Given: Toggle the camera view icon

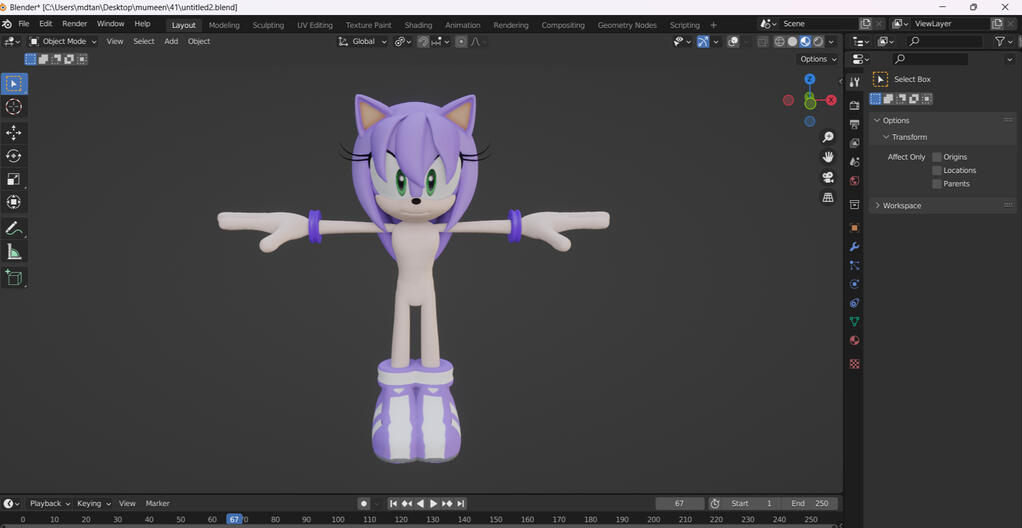Looking at the screenshot, I should click(828, 177).
